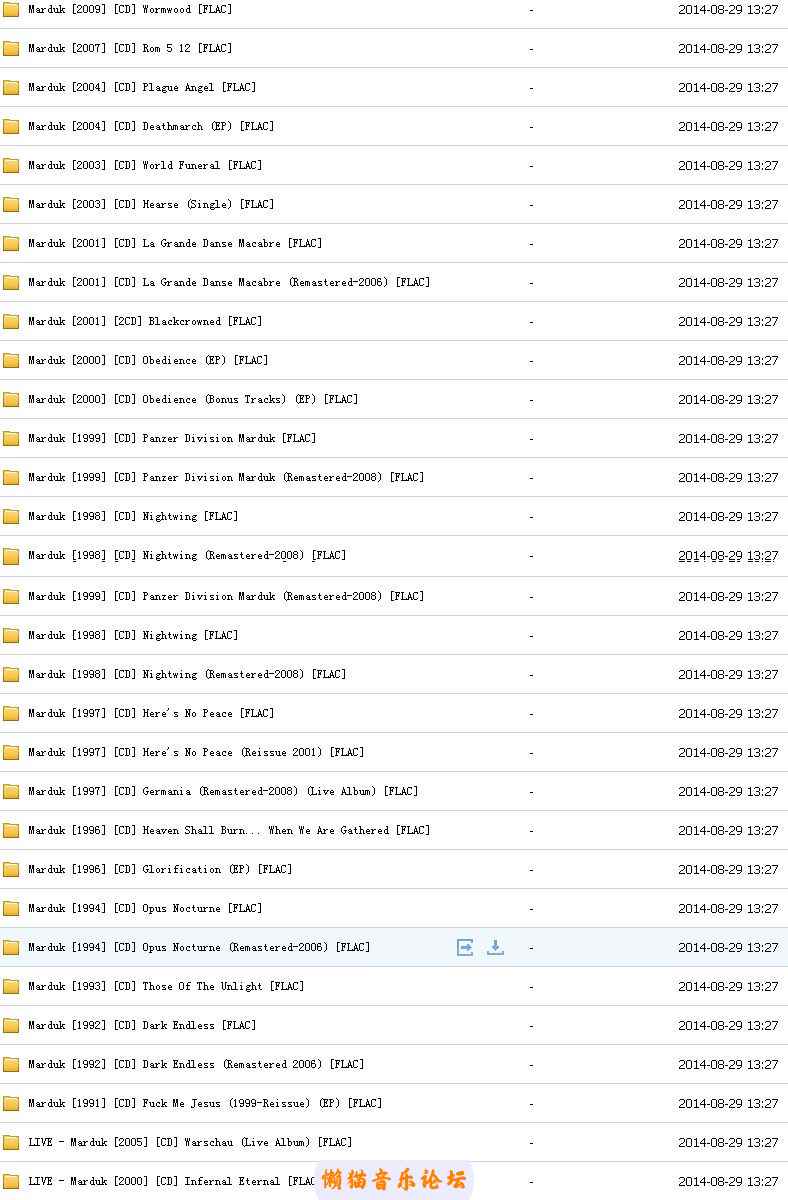Download the Opus Nocturne (Remastered-2006) folder

pyautogui.click(x=495, y=947)
